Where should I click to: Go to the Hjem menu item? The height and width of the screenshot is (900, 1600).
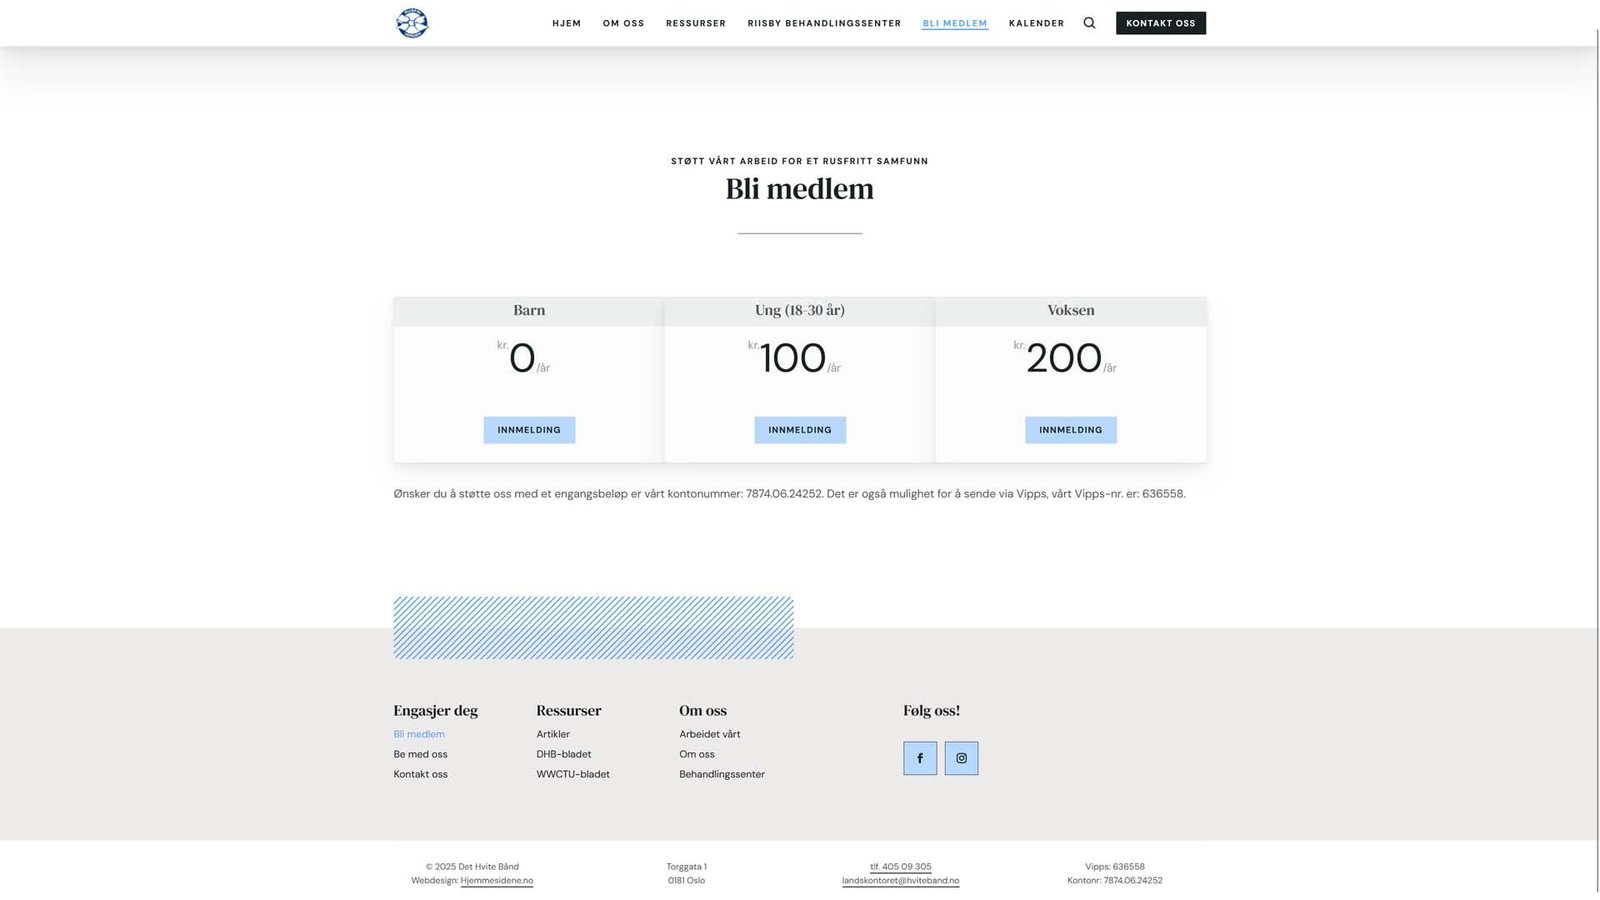pos(566,23)
